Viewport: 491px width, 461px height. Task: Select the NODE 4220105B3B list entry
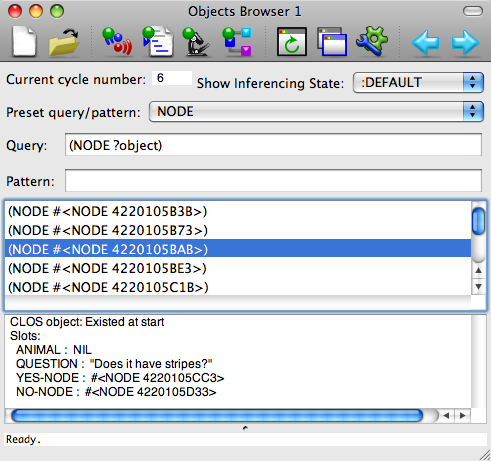click(238, 211)
